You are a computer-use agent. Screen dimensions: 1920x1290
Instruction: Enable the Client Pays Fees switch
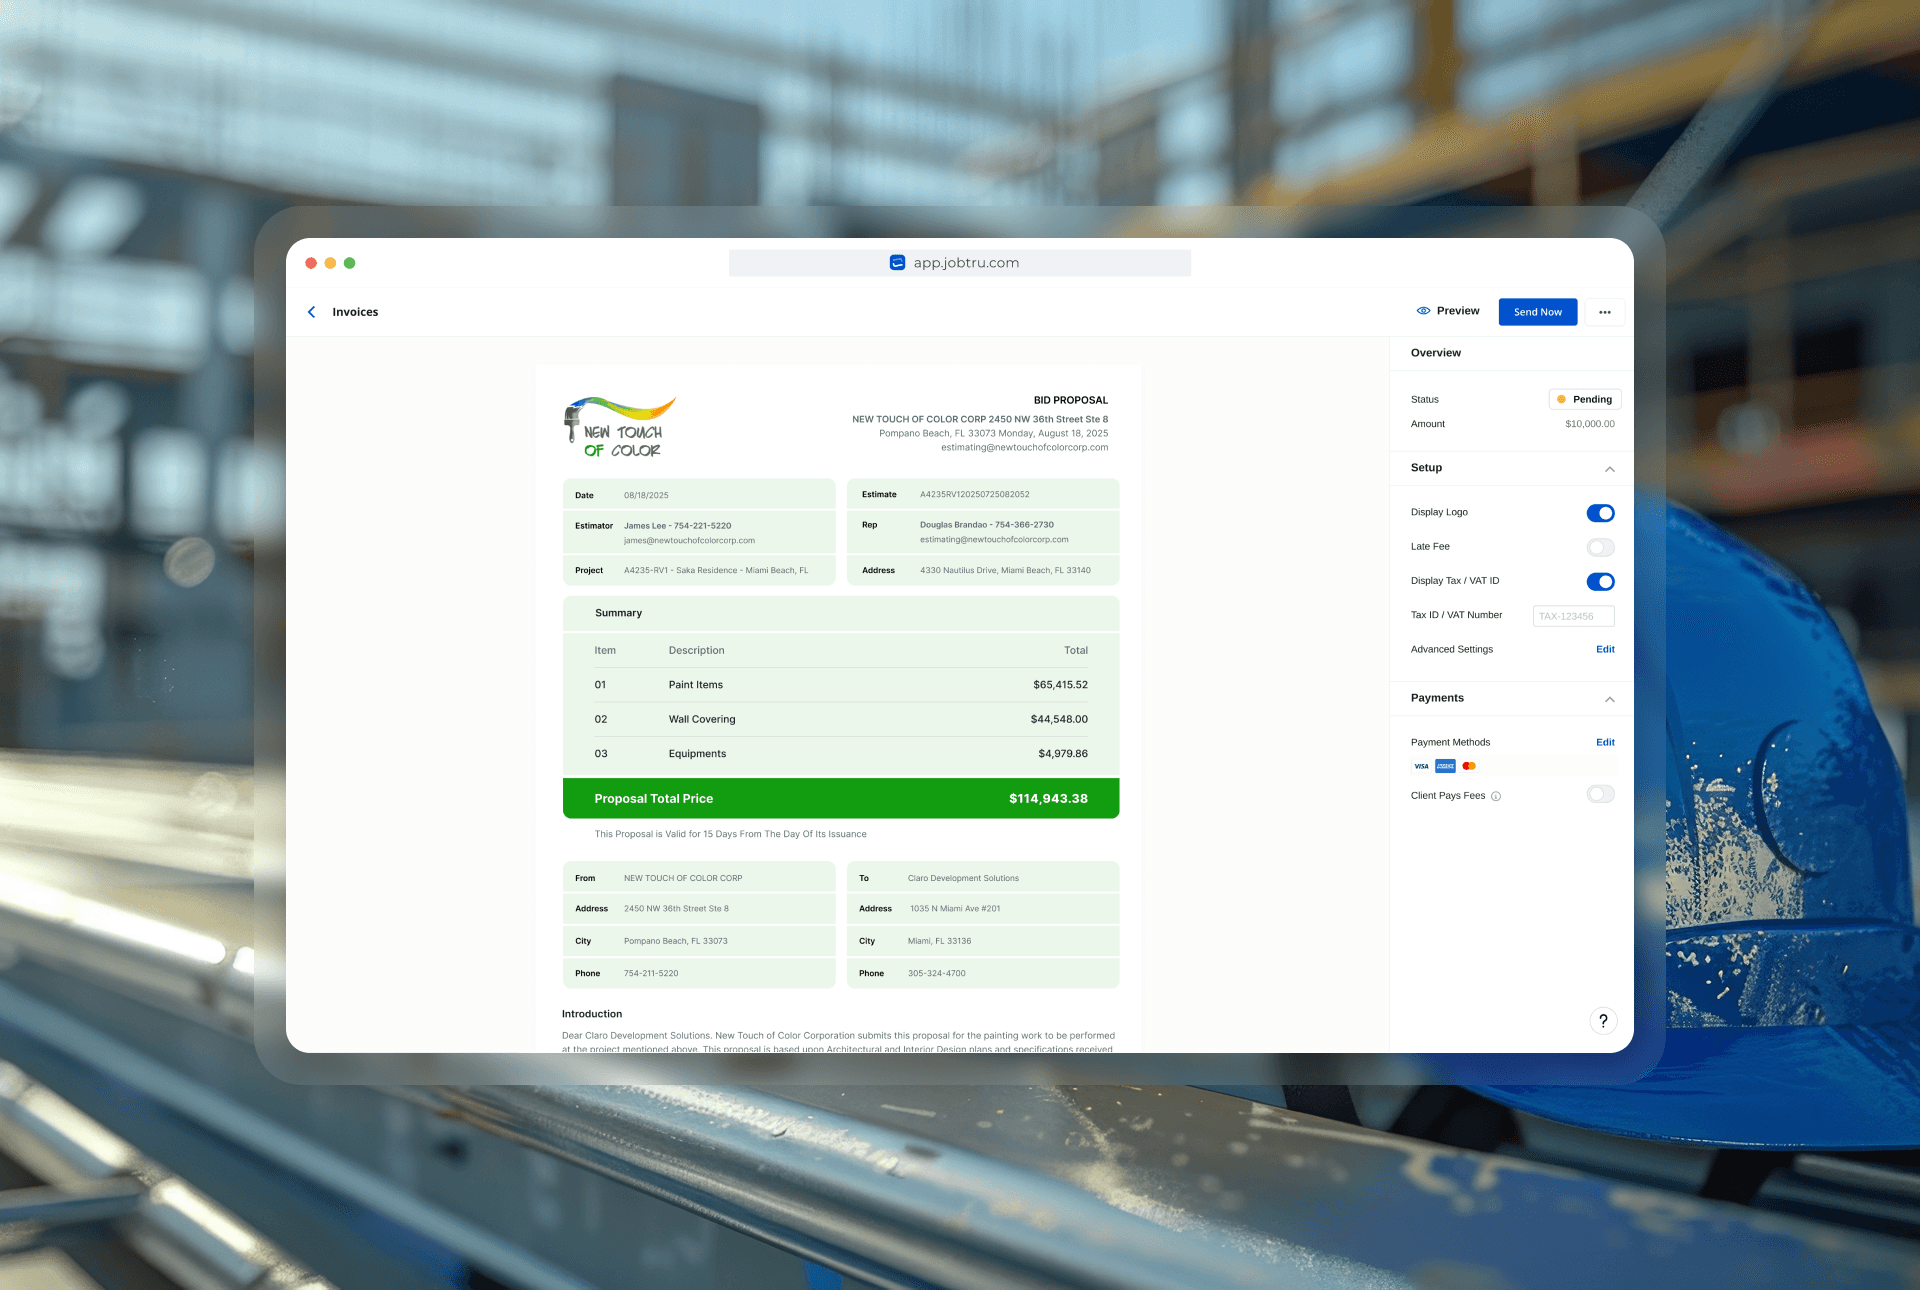pyautogui.click(x=1600, y=795)
